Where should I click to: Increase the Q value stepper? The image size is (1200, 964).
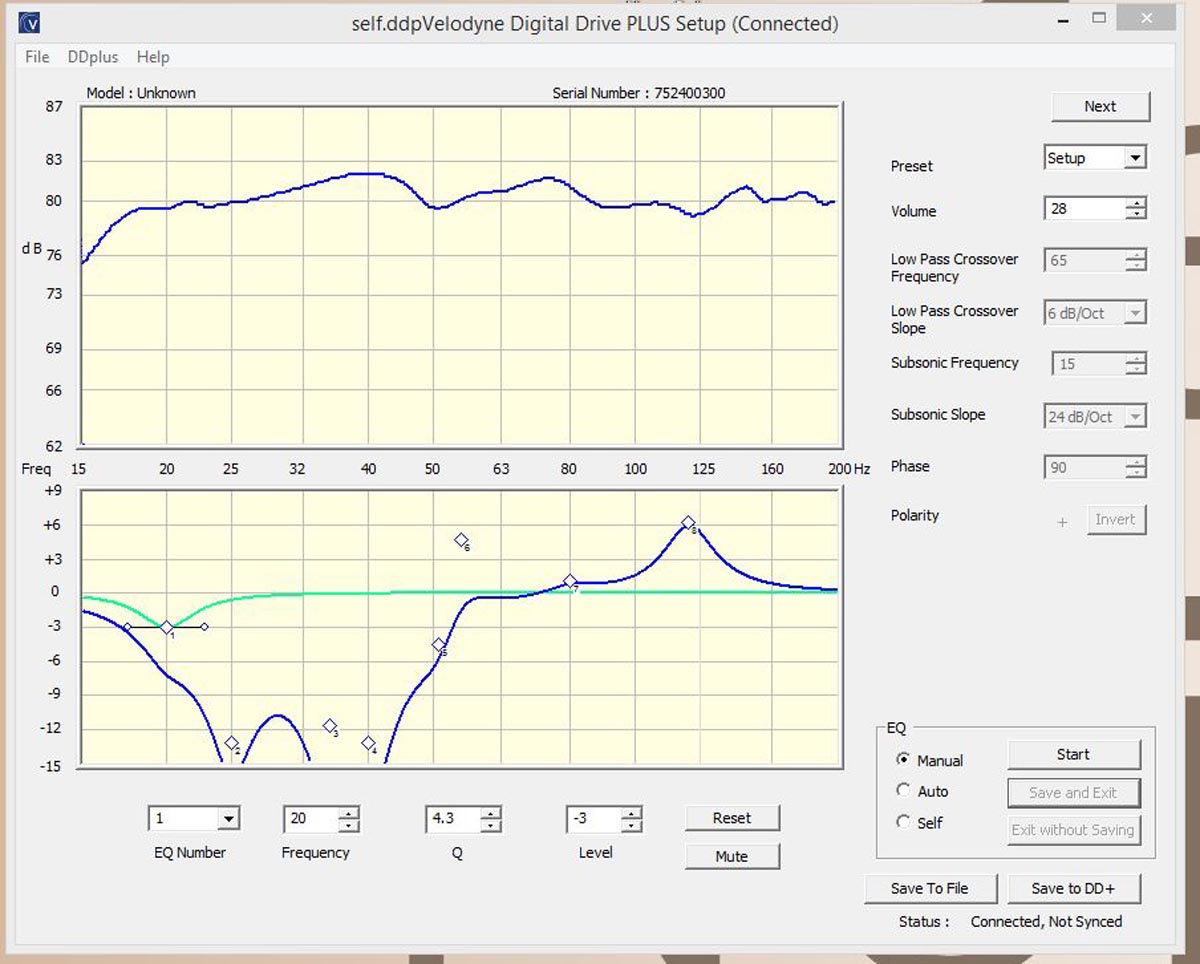click(x=490, y=813)
